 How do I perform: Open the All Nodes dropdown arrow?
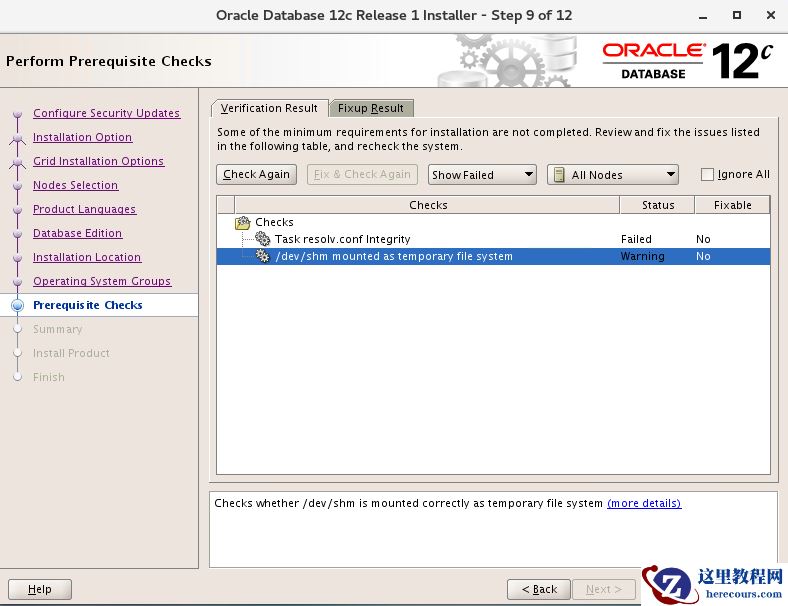[x=670, y=174]
